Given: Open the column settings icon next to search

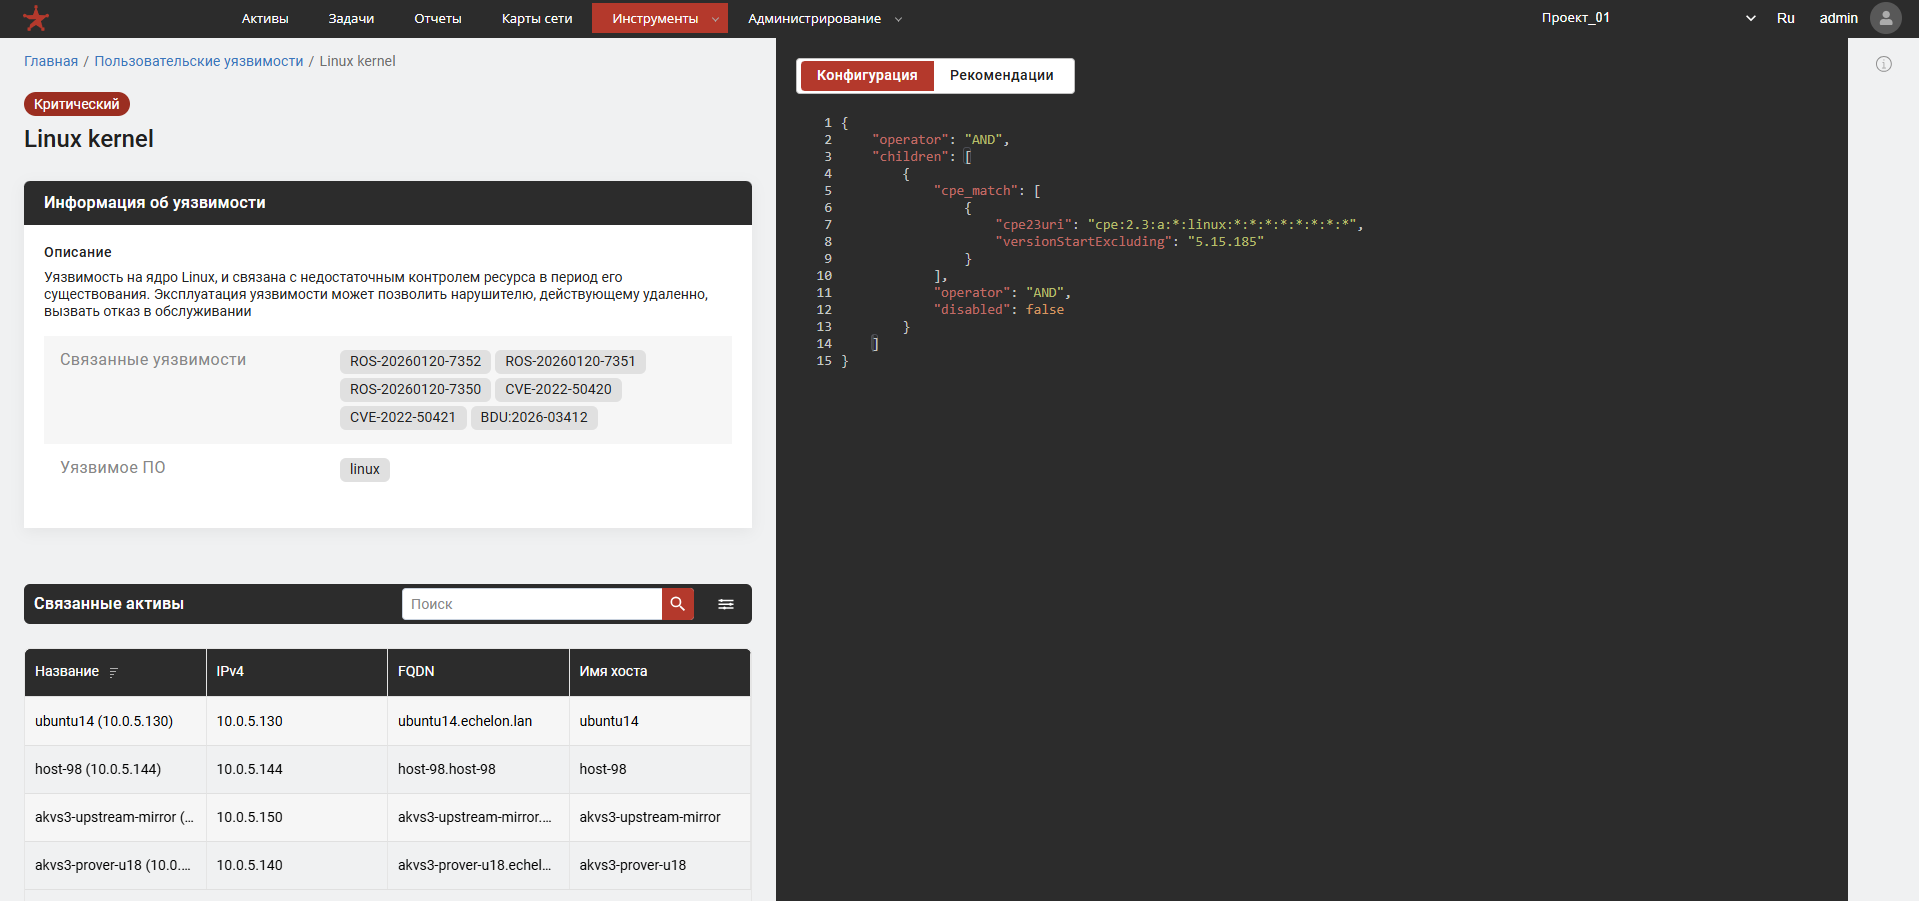Looking at the screenshot, I should 726,604.
